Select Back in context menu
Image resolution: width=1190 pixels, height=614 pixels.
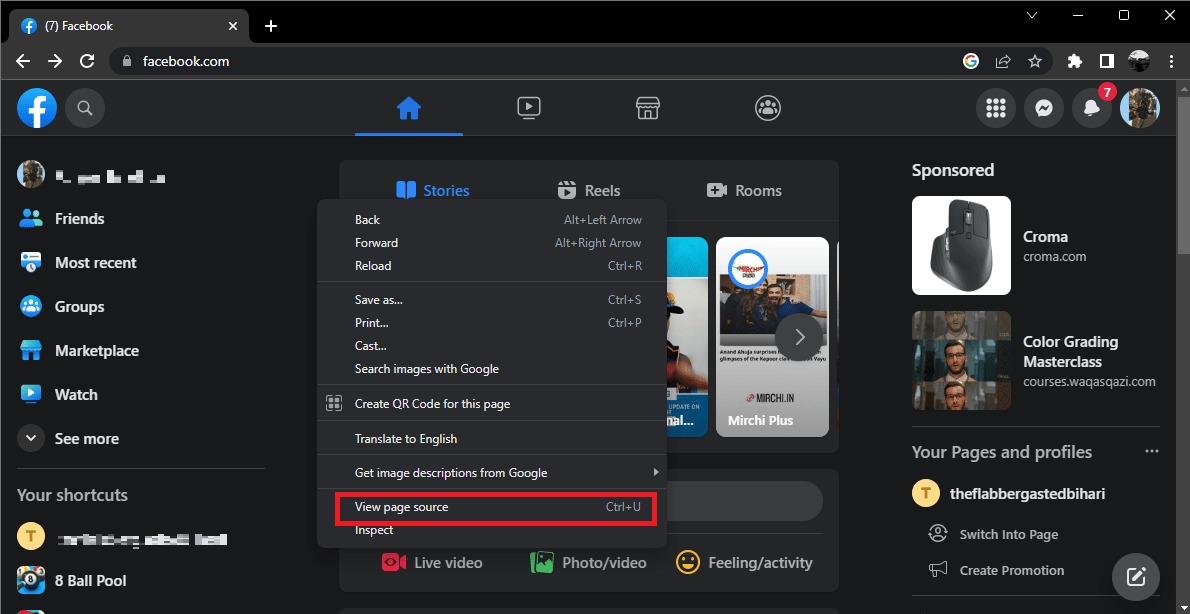pos(492,220)
